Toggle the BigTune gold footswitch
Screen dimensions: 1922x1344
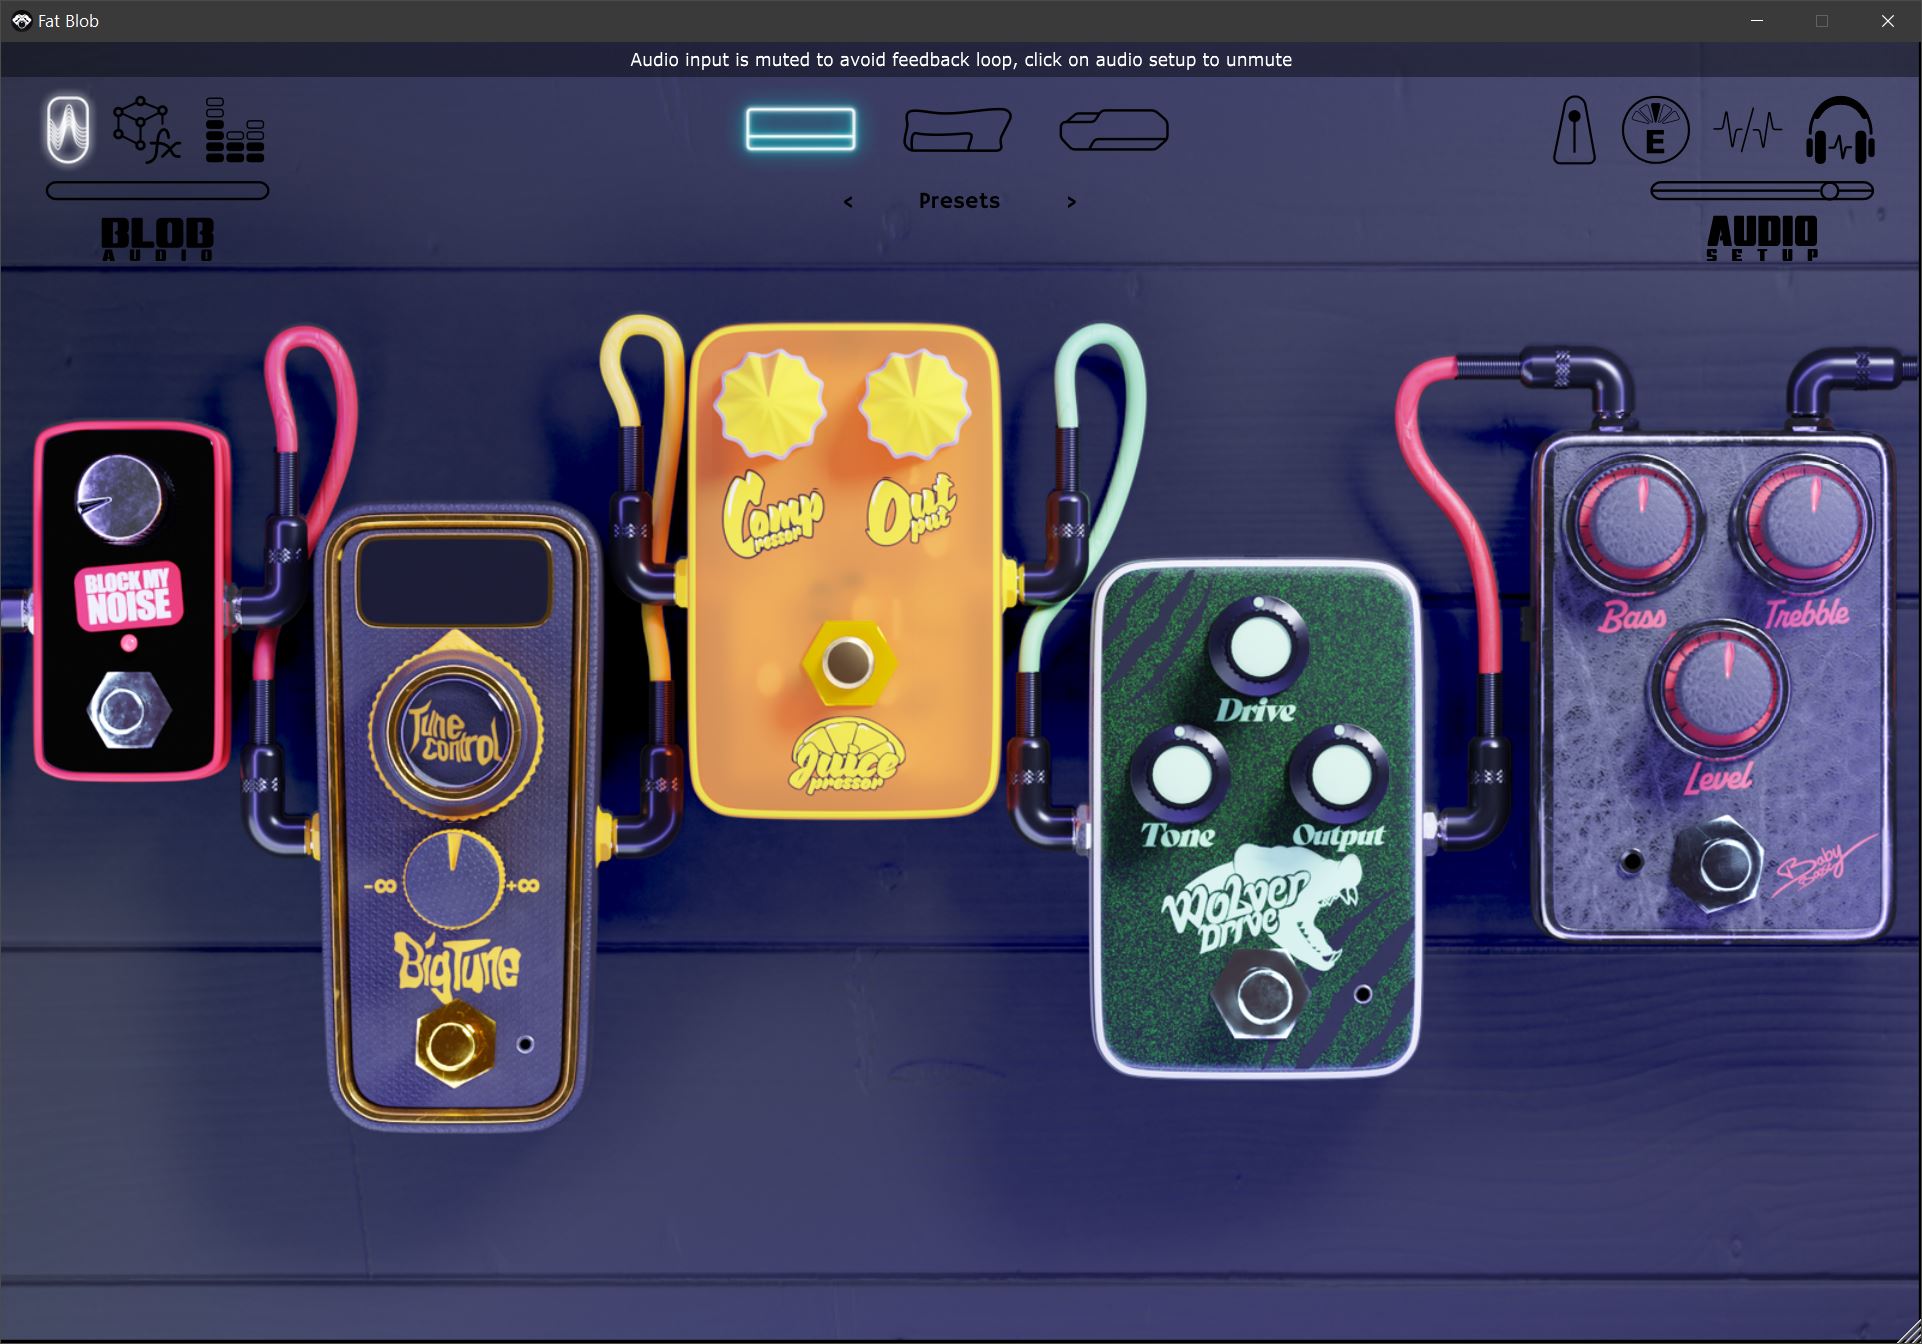(455, 1045)
